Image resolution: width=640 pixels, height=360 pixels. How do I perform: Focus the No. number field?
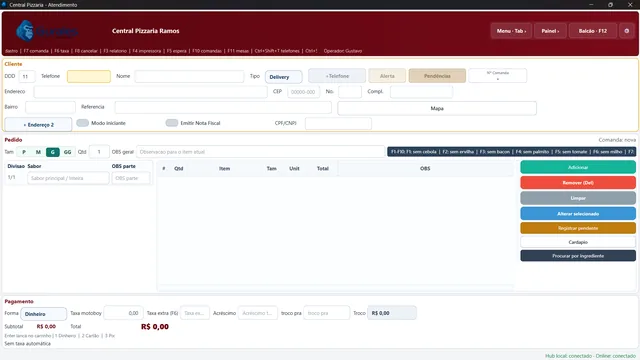(x=350, y=92)
